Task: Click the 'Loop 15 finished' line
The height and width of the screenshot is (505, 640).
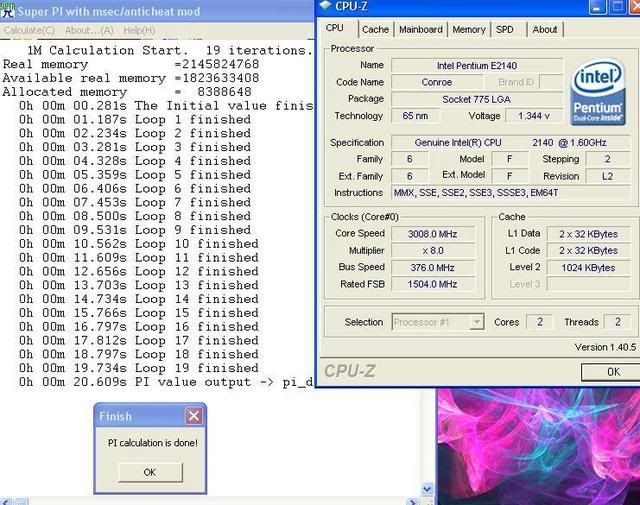Action: (x=139, y=313)
